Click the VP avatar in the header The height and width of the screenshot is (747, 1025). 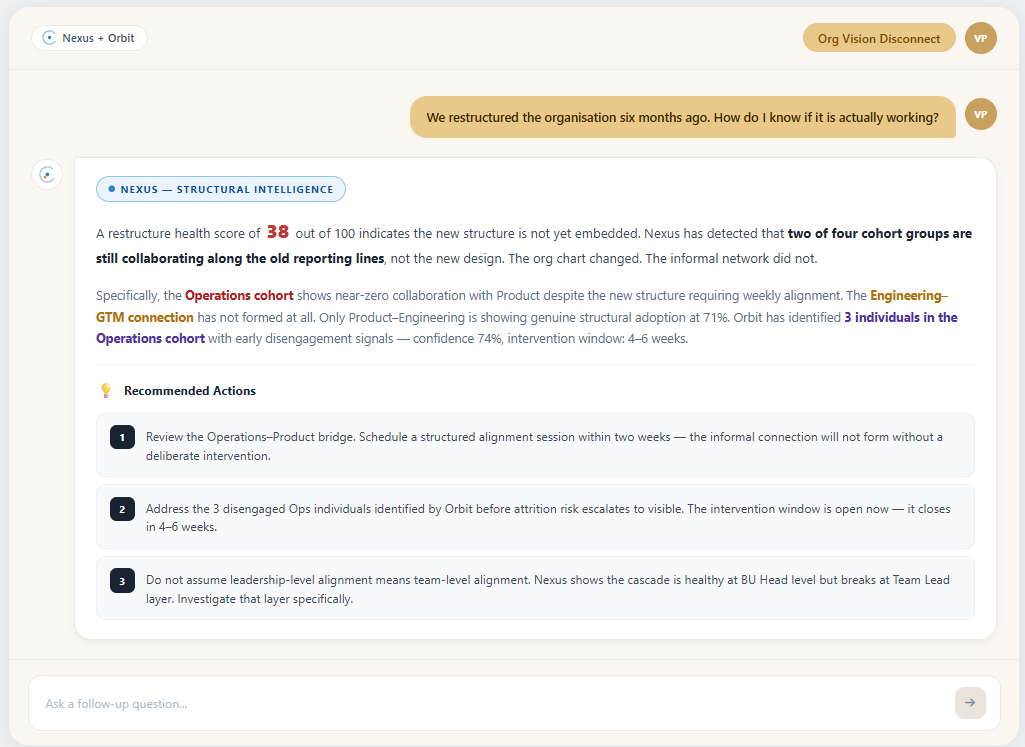click(981, 38)
